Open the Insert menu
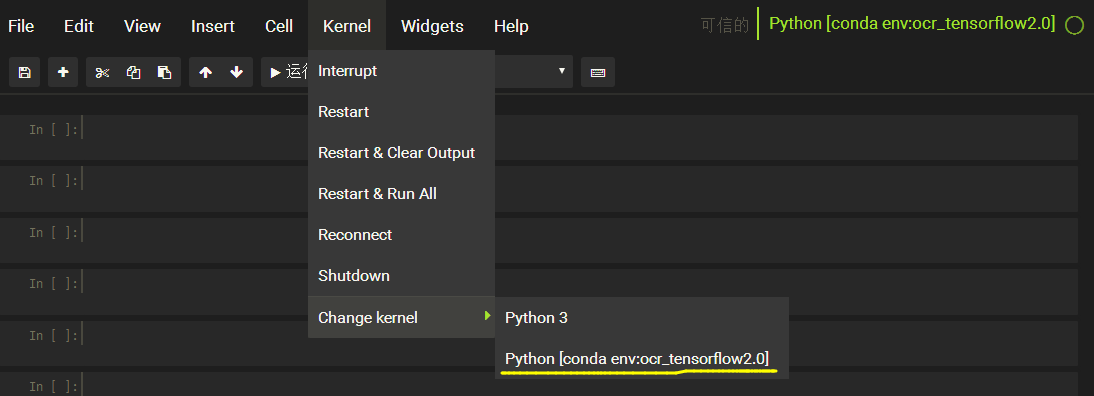 coord(213,26)
